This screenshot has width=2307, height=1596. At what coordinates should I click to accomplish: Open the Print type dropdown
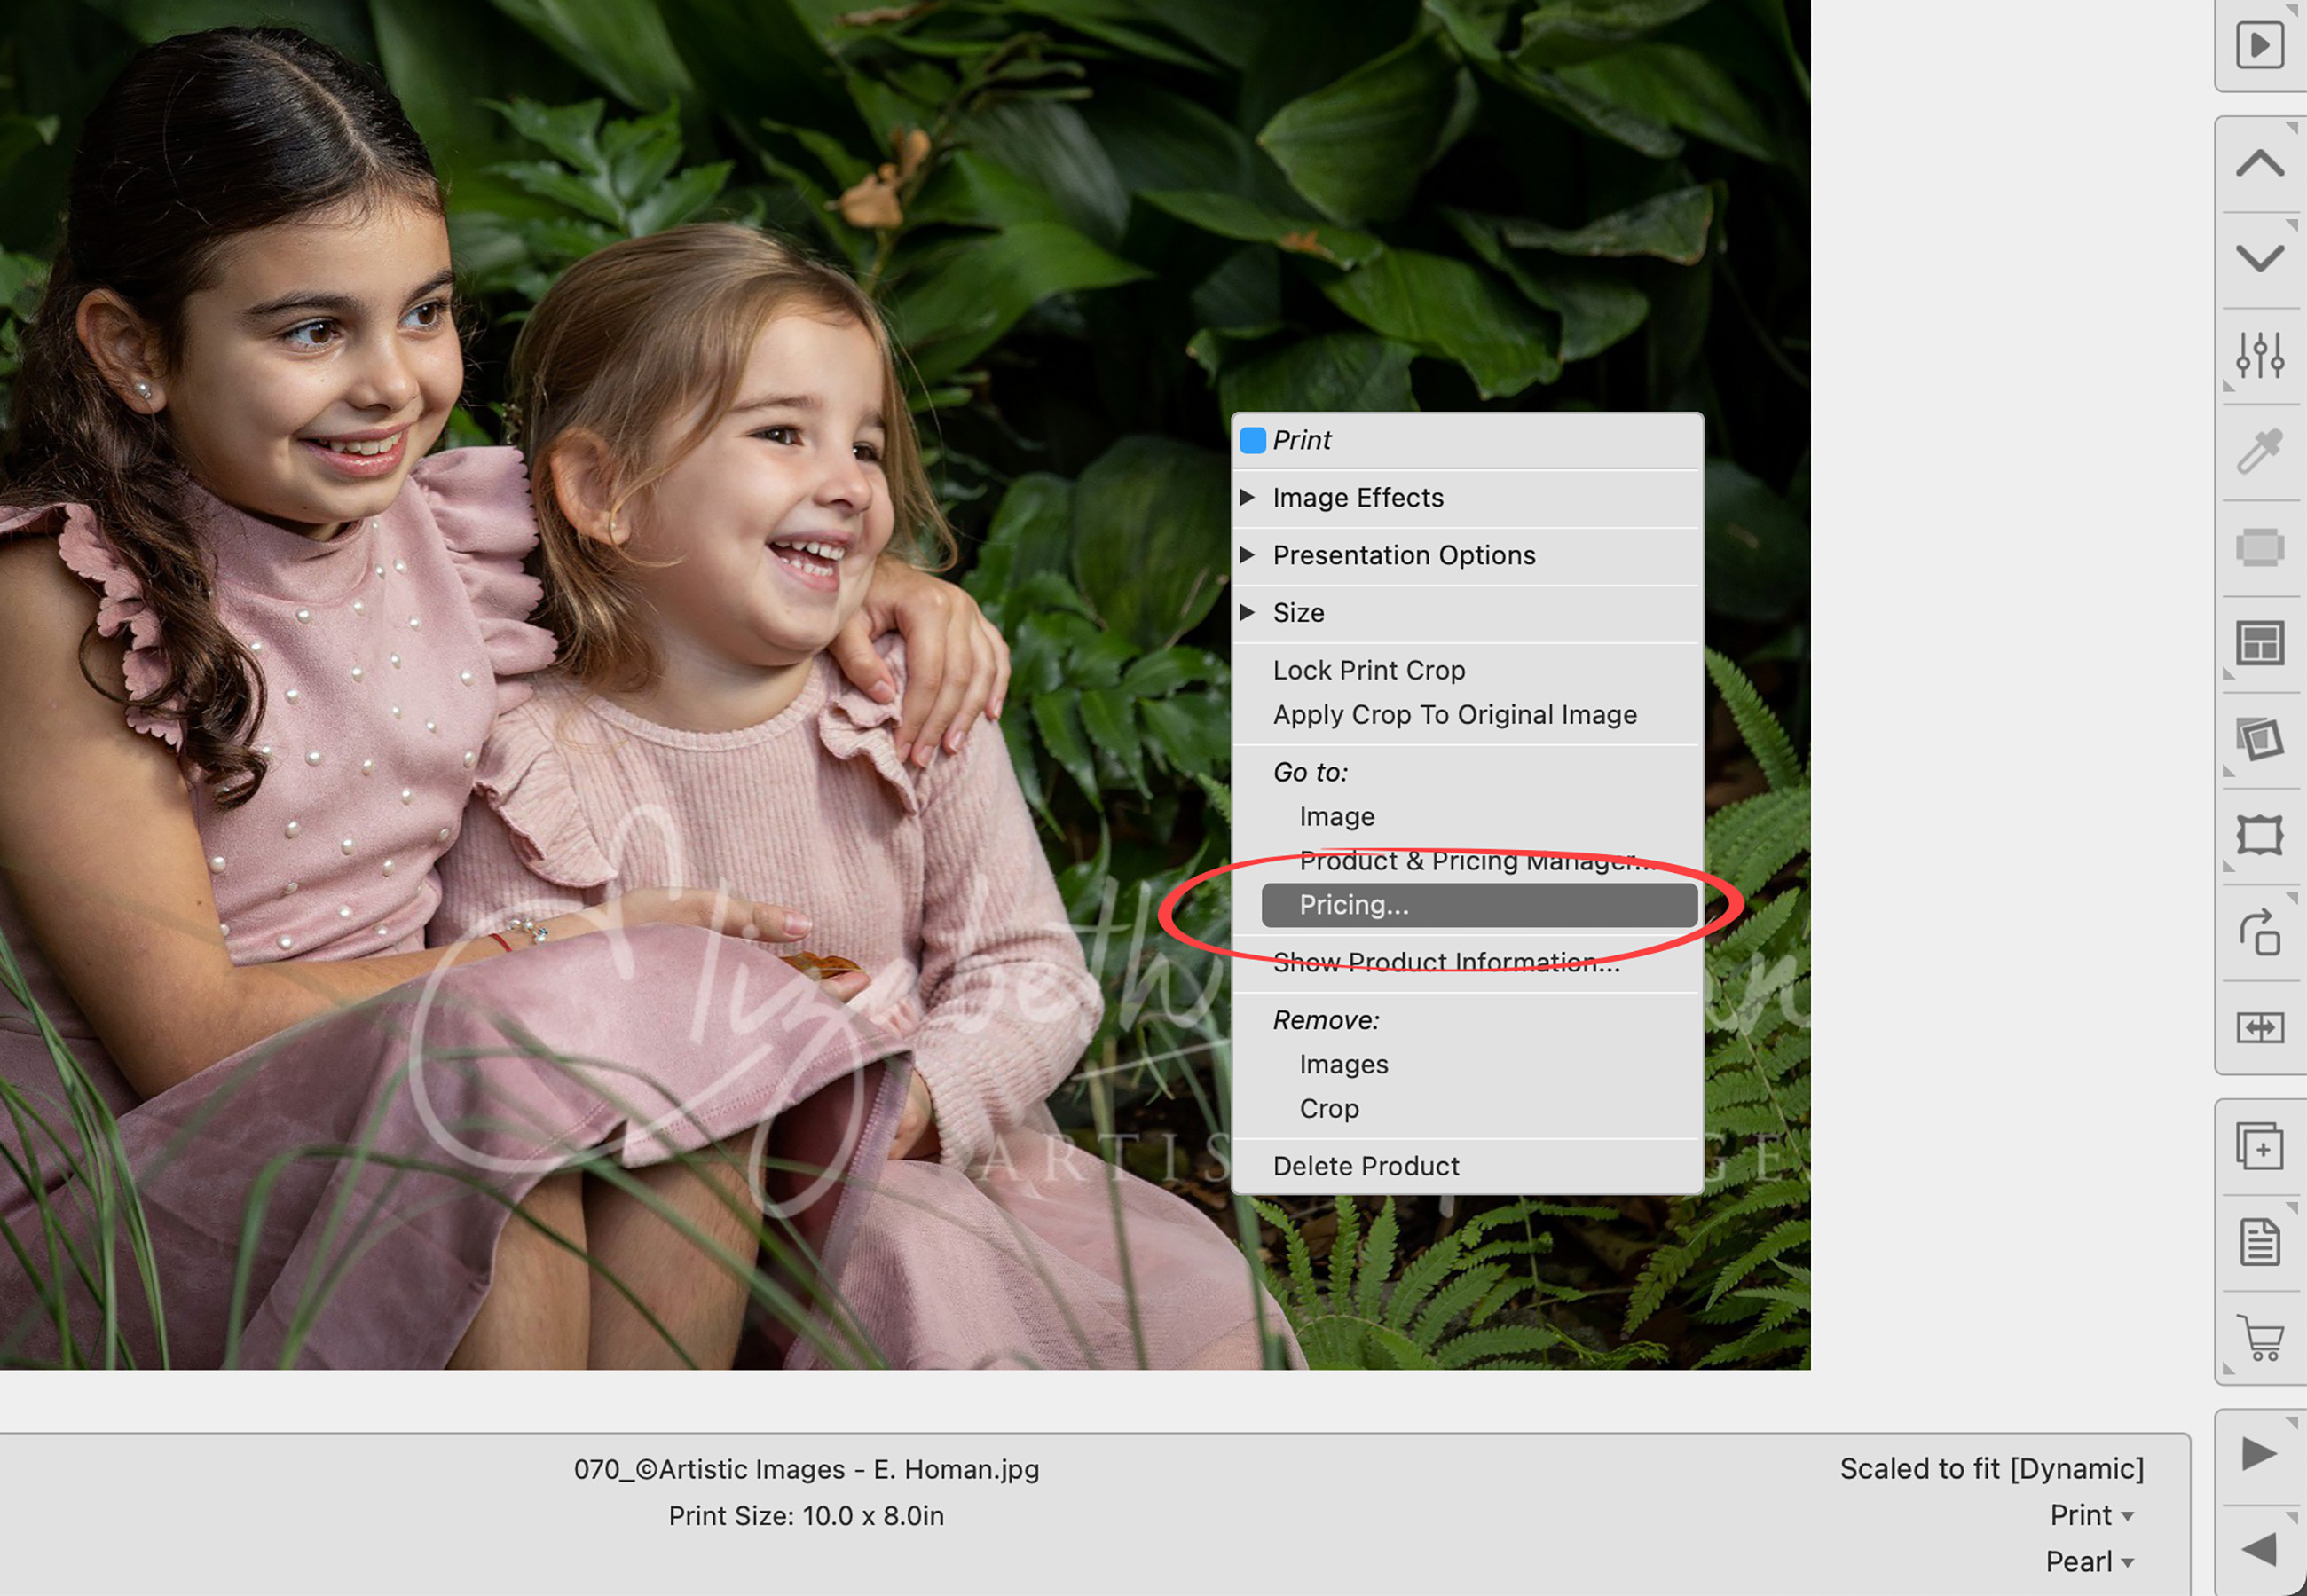2091,1515
